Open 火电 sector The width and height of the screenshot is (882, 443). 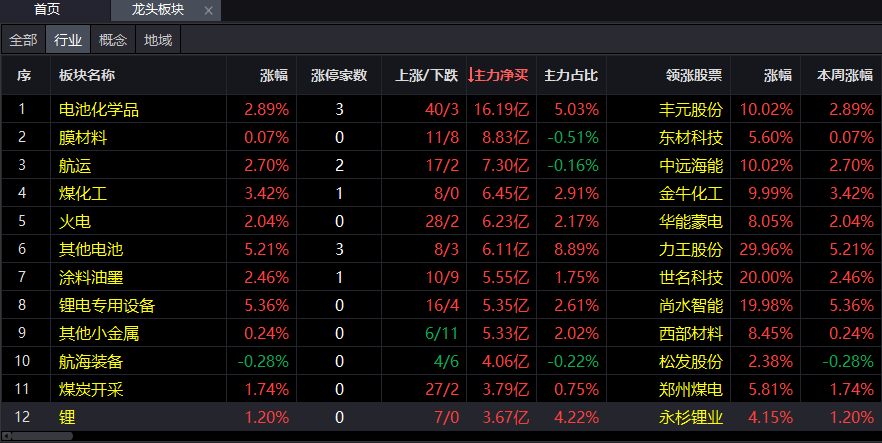(x=75, y=222)
